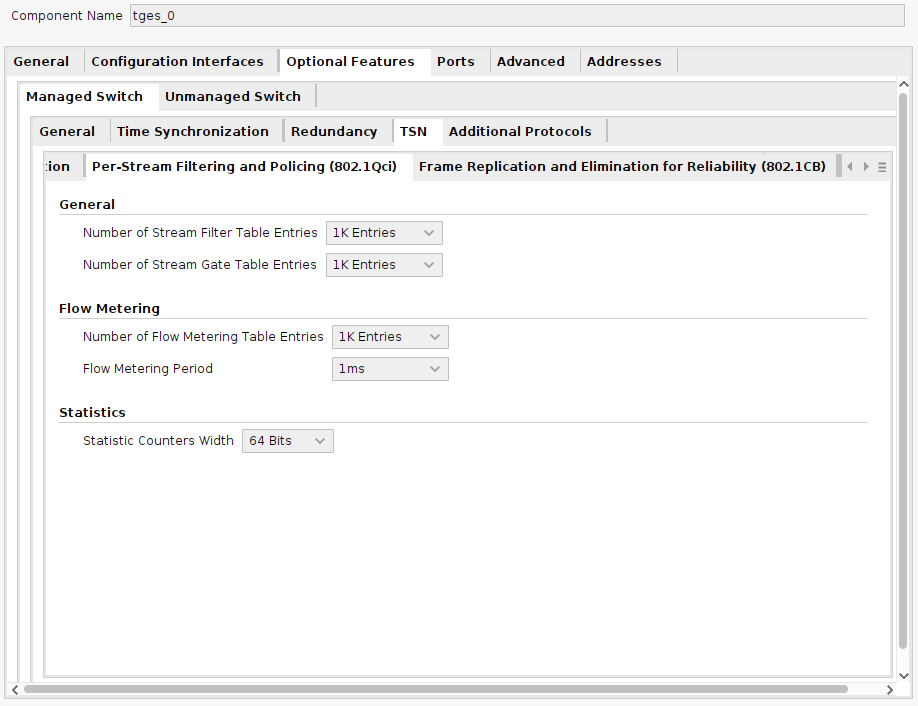The width and height of the screenshot is (918, 706).
Task: Select Per-Stream Filtering and Policing (802.1Qci) tab
Action: tap(244, 167)
